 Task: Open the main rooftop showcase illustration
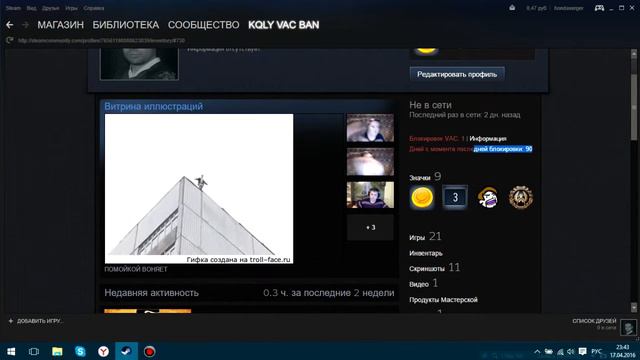[199, 189]
